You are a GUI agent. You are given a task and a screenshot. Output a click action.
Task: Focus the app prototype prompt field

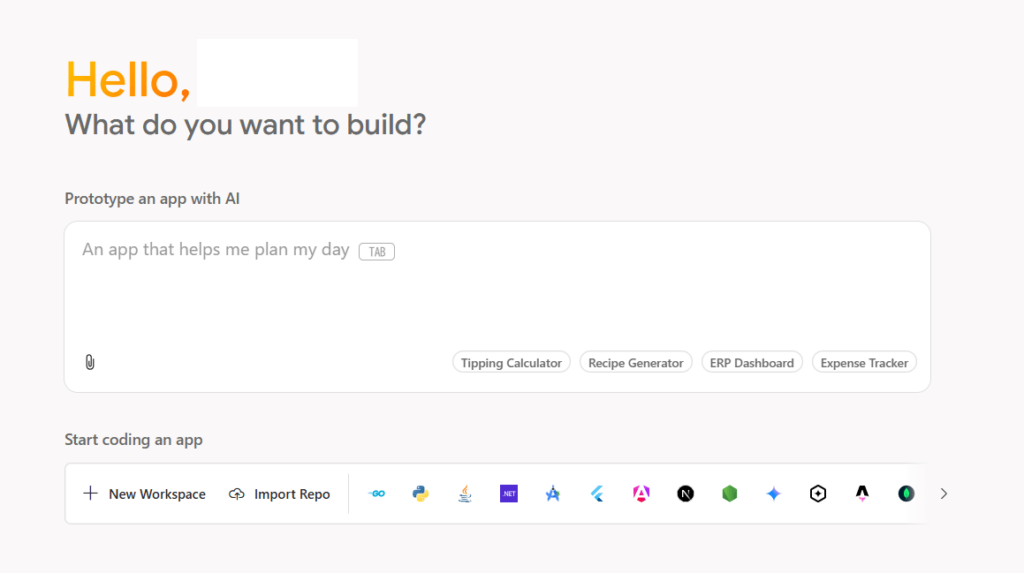point(497,287)
